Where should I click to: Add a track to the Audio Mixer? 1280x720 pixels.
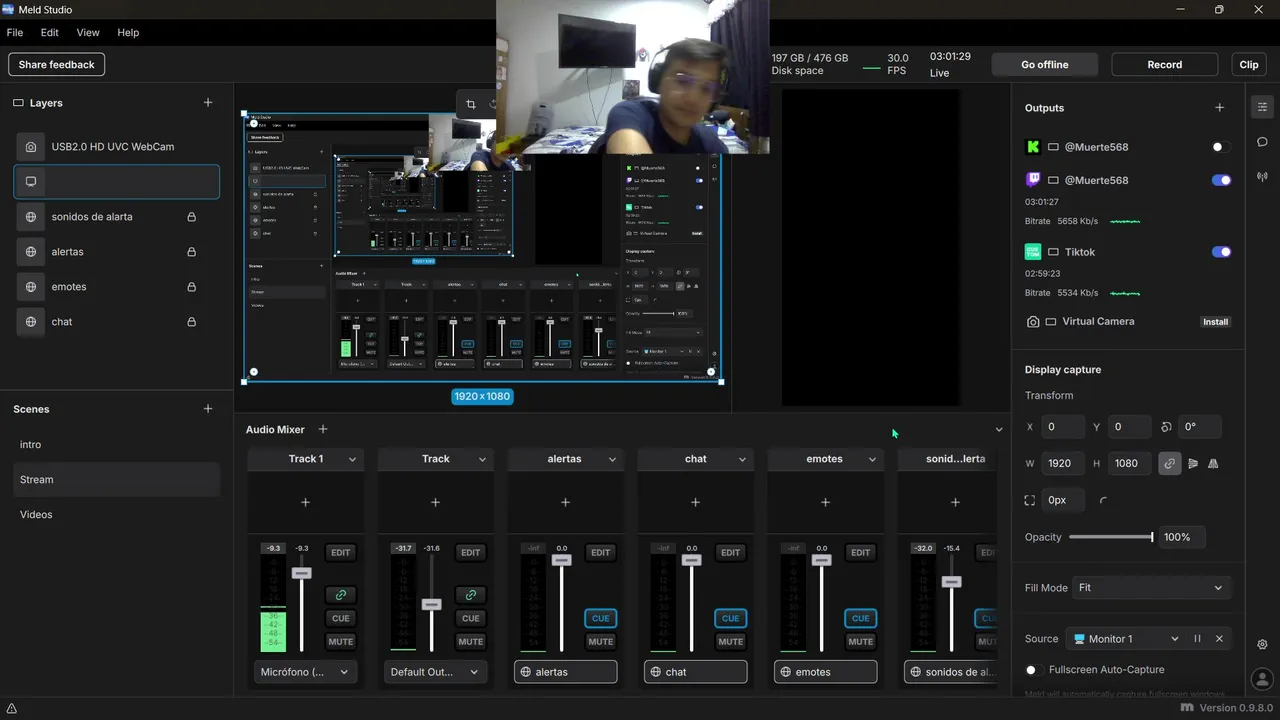323,429
